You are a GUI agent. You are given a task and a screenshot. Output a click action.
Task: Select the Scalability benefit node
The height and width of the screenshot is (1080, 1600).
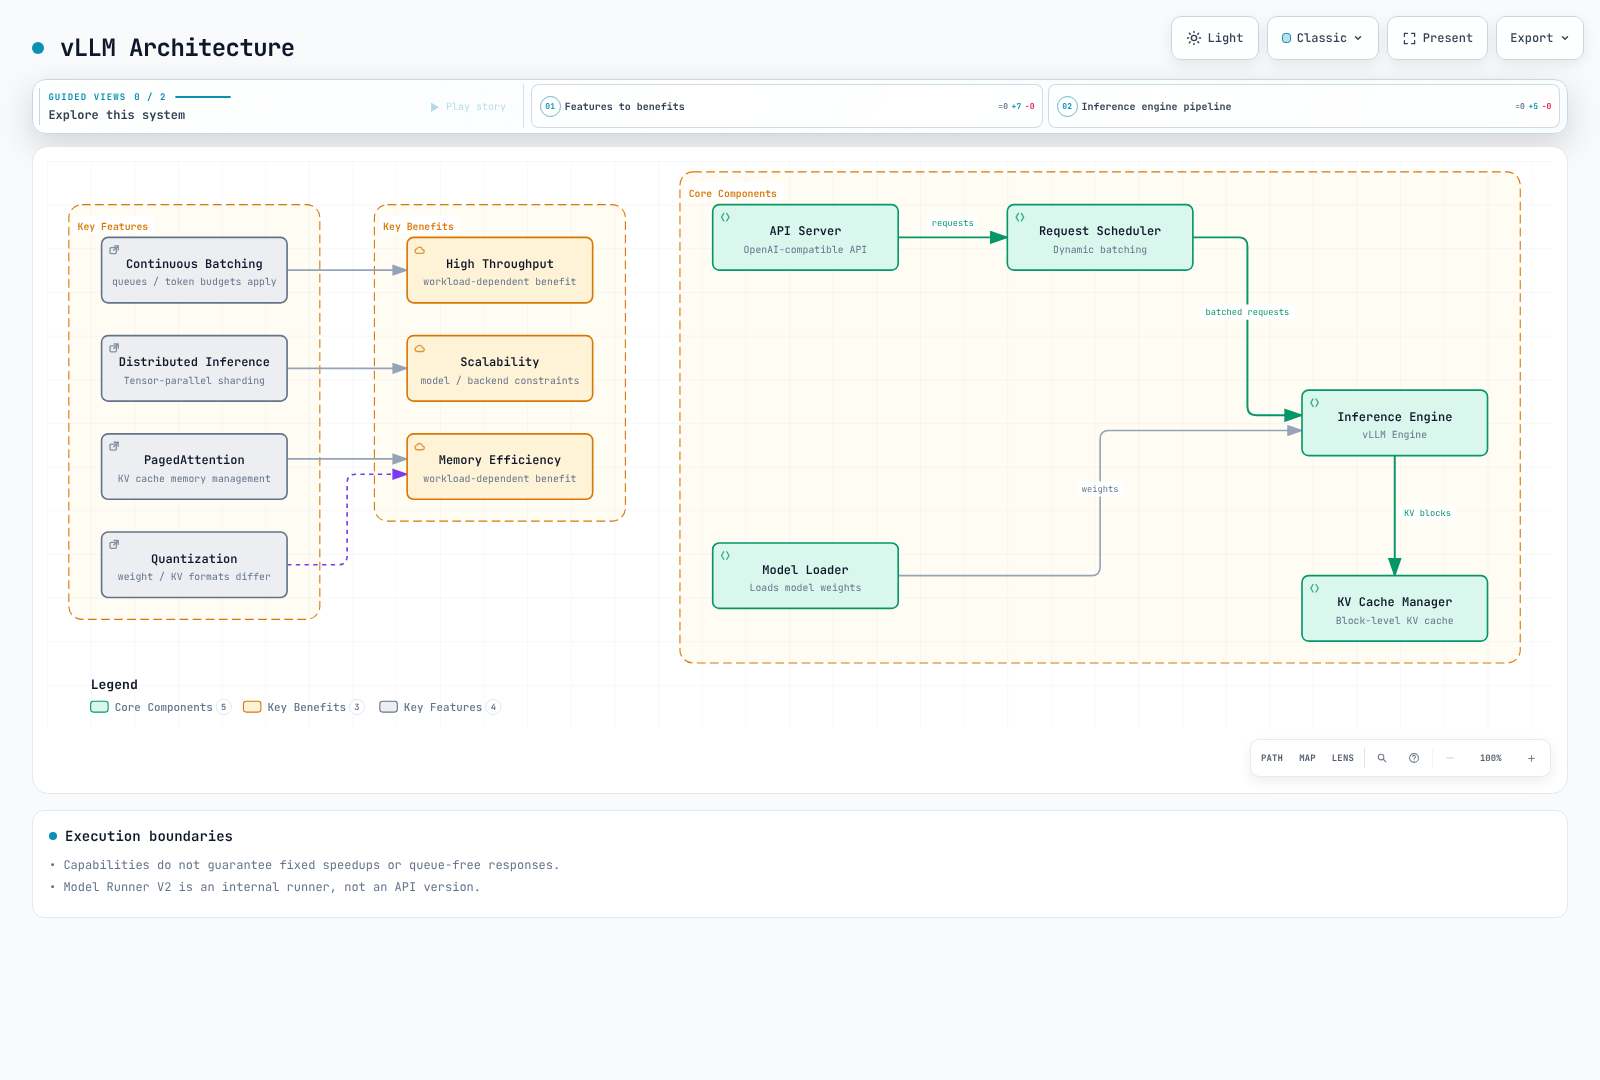(500, 368)
